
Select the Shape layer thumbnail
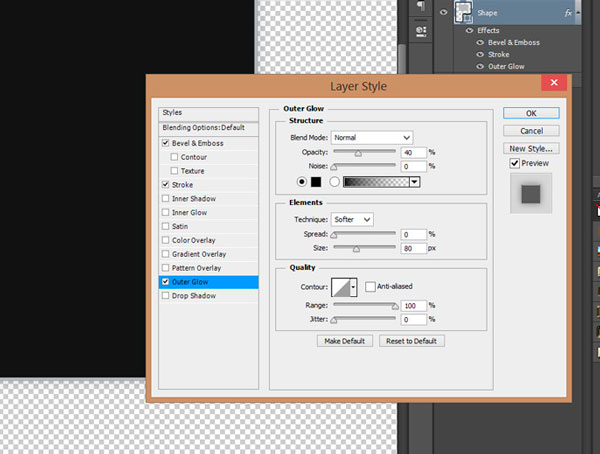coord(463,12)
